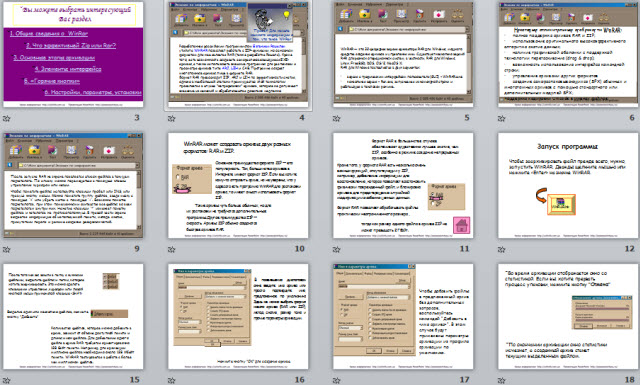Click slide number 12 label

point(629,249)
